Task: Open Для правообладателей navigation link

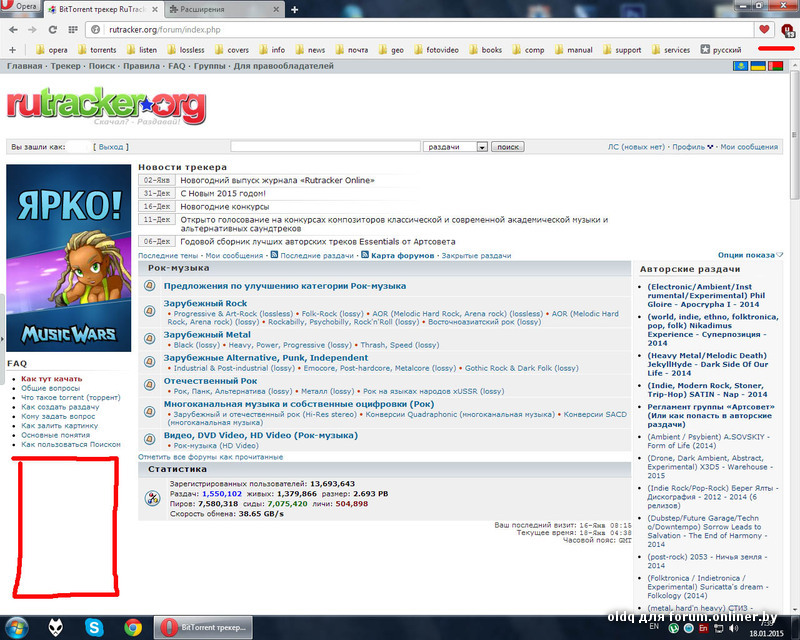Action: [284, 66]
